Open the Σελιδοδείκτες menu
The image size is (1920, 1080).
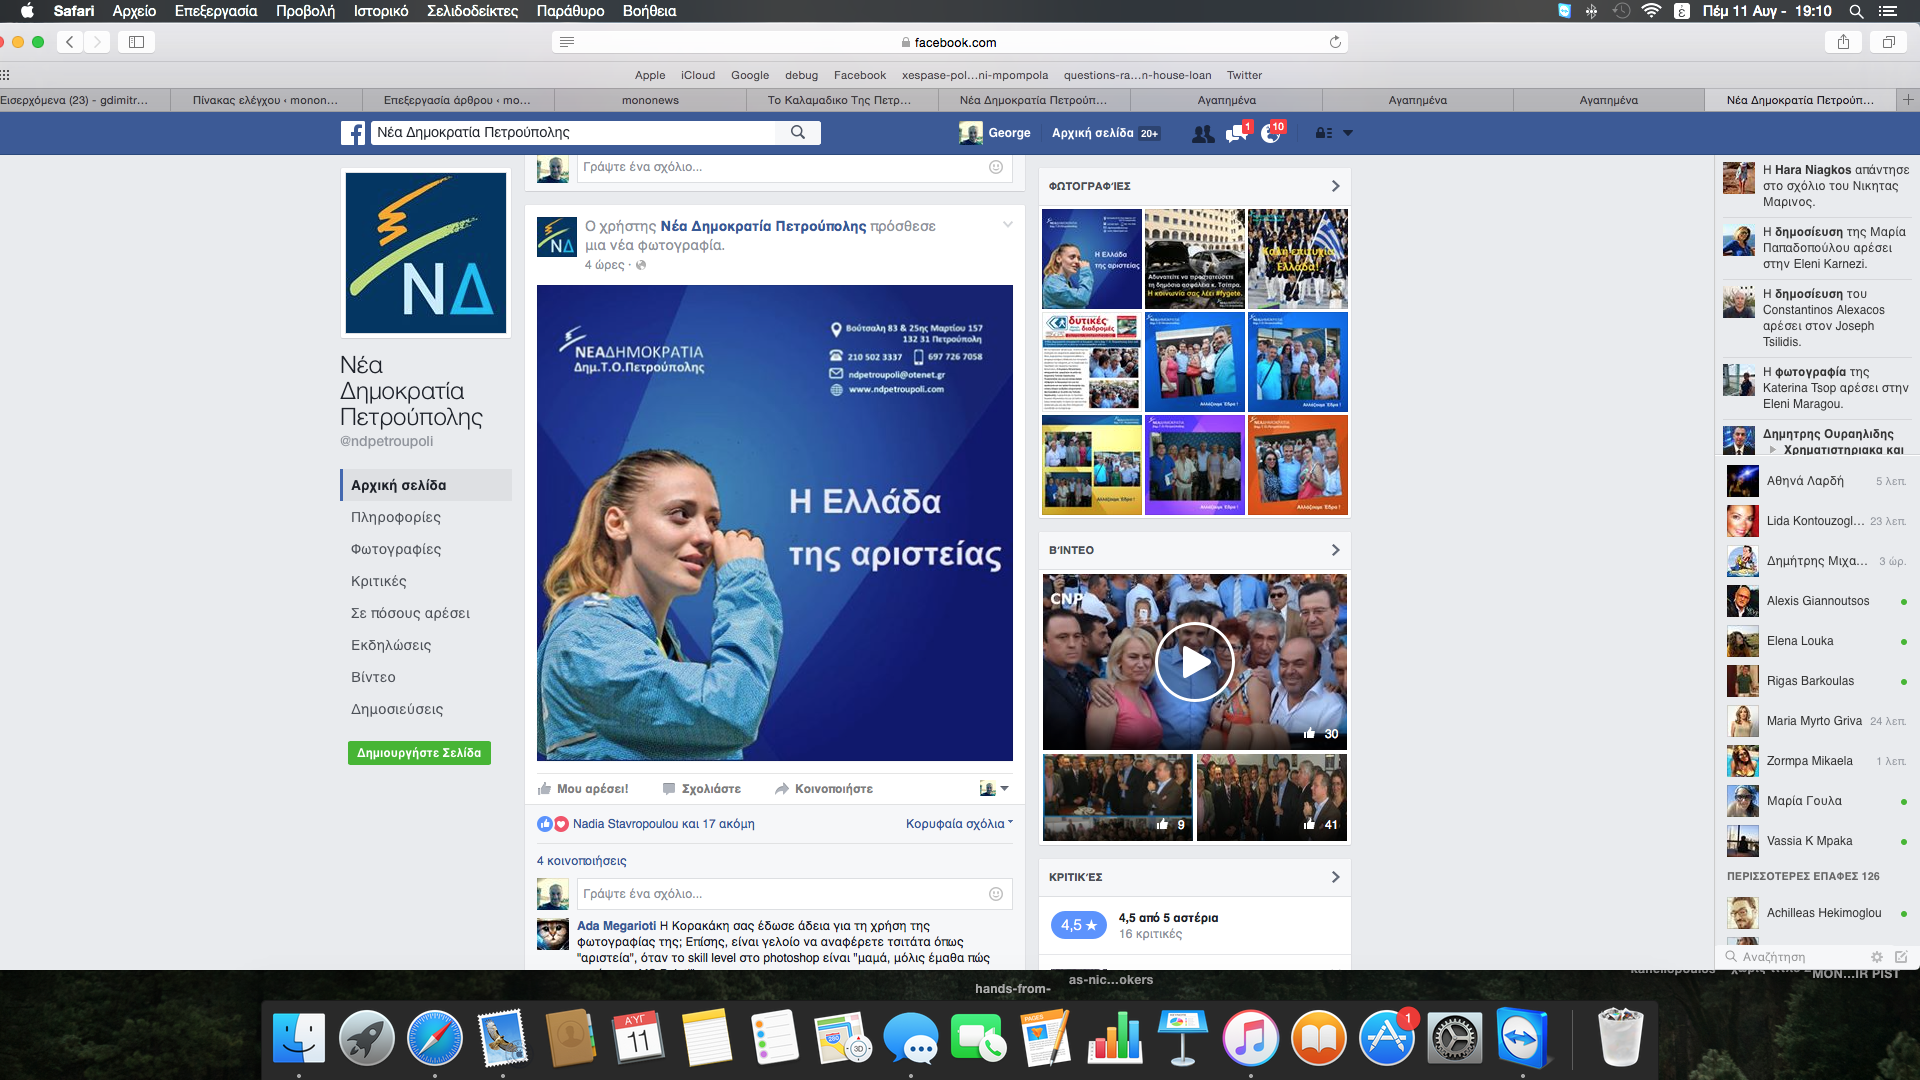pos(472,11)
